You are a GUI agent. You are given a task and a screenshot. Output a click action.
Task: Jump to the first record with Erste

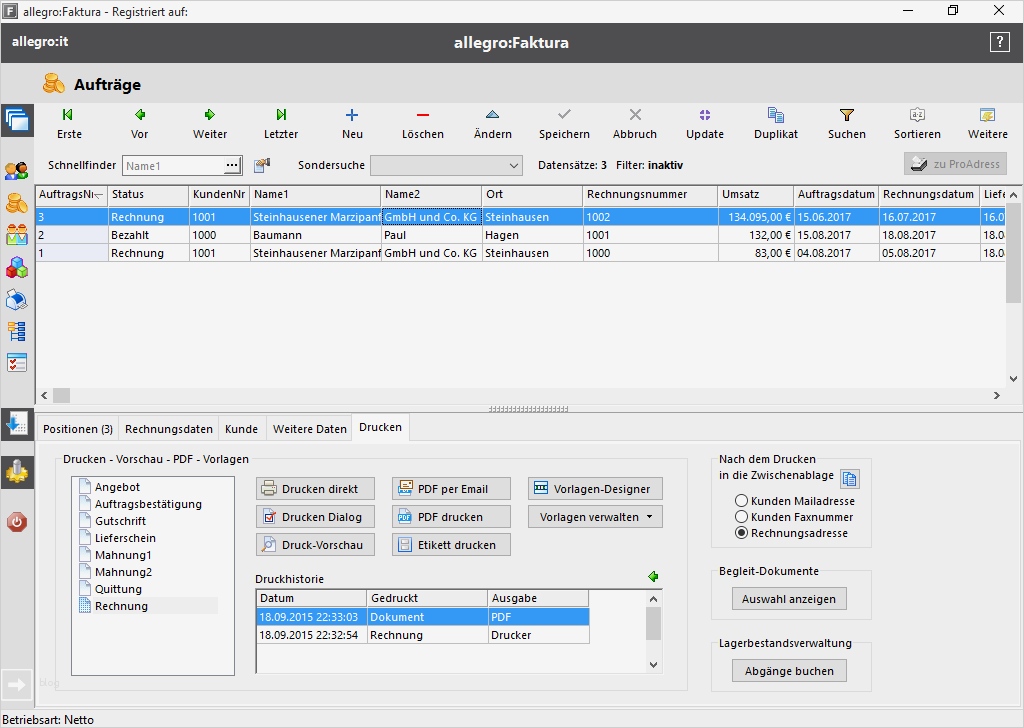pyautogui.click(x=69, y=116)
